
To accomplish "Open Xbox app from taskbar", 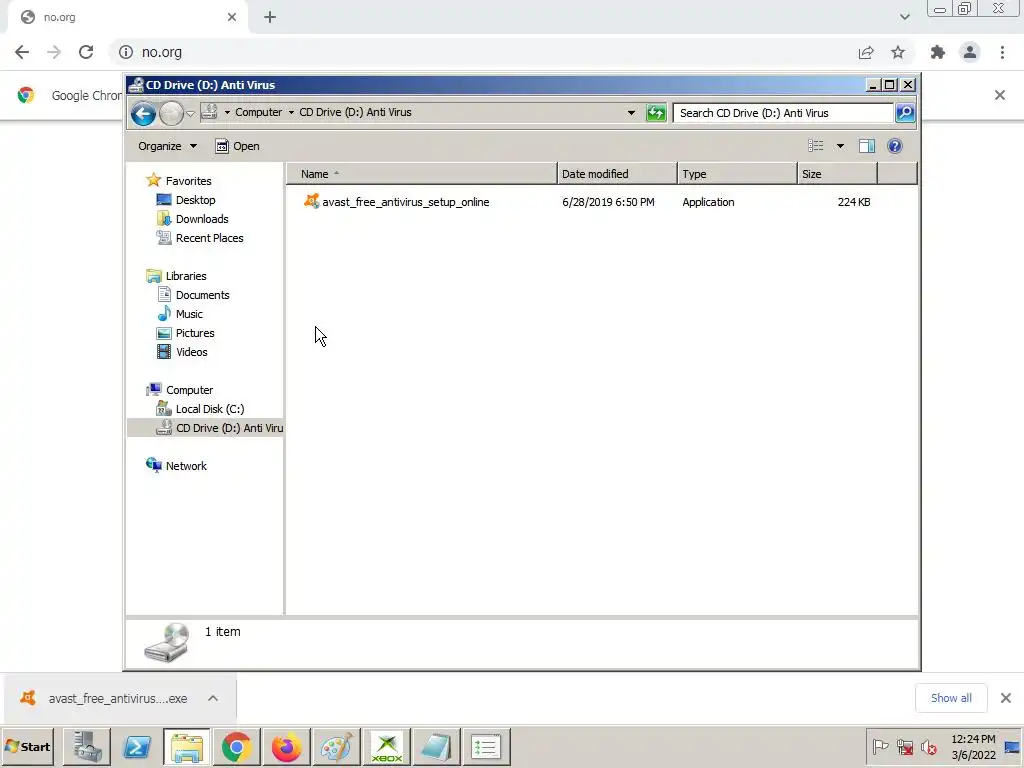I will 387,746.
